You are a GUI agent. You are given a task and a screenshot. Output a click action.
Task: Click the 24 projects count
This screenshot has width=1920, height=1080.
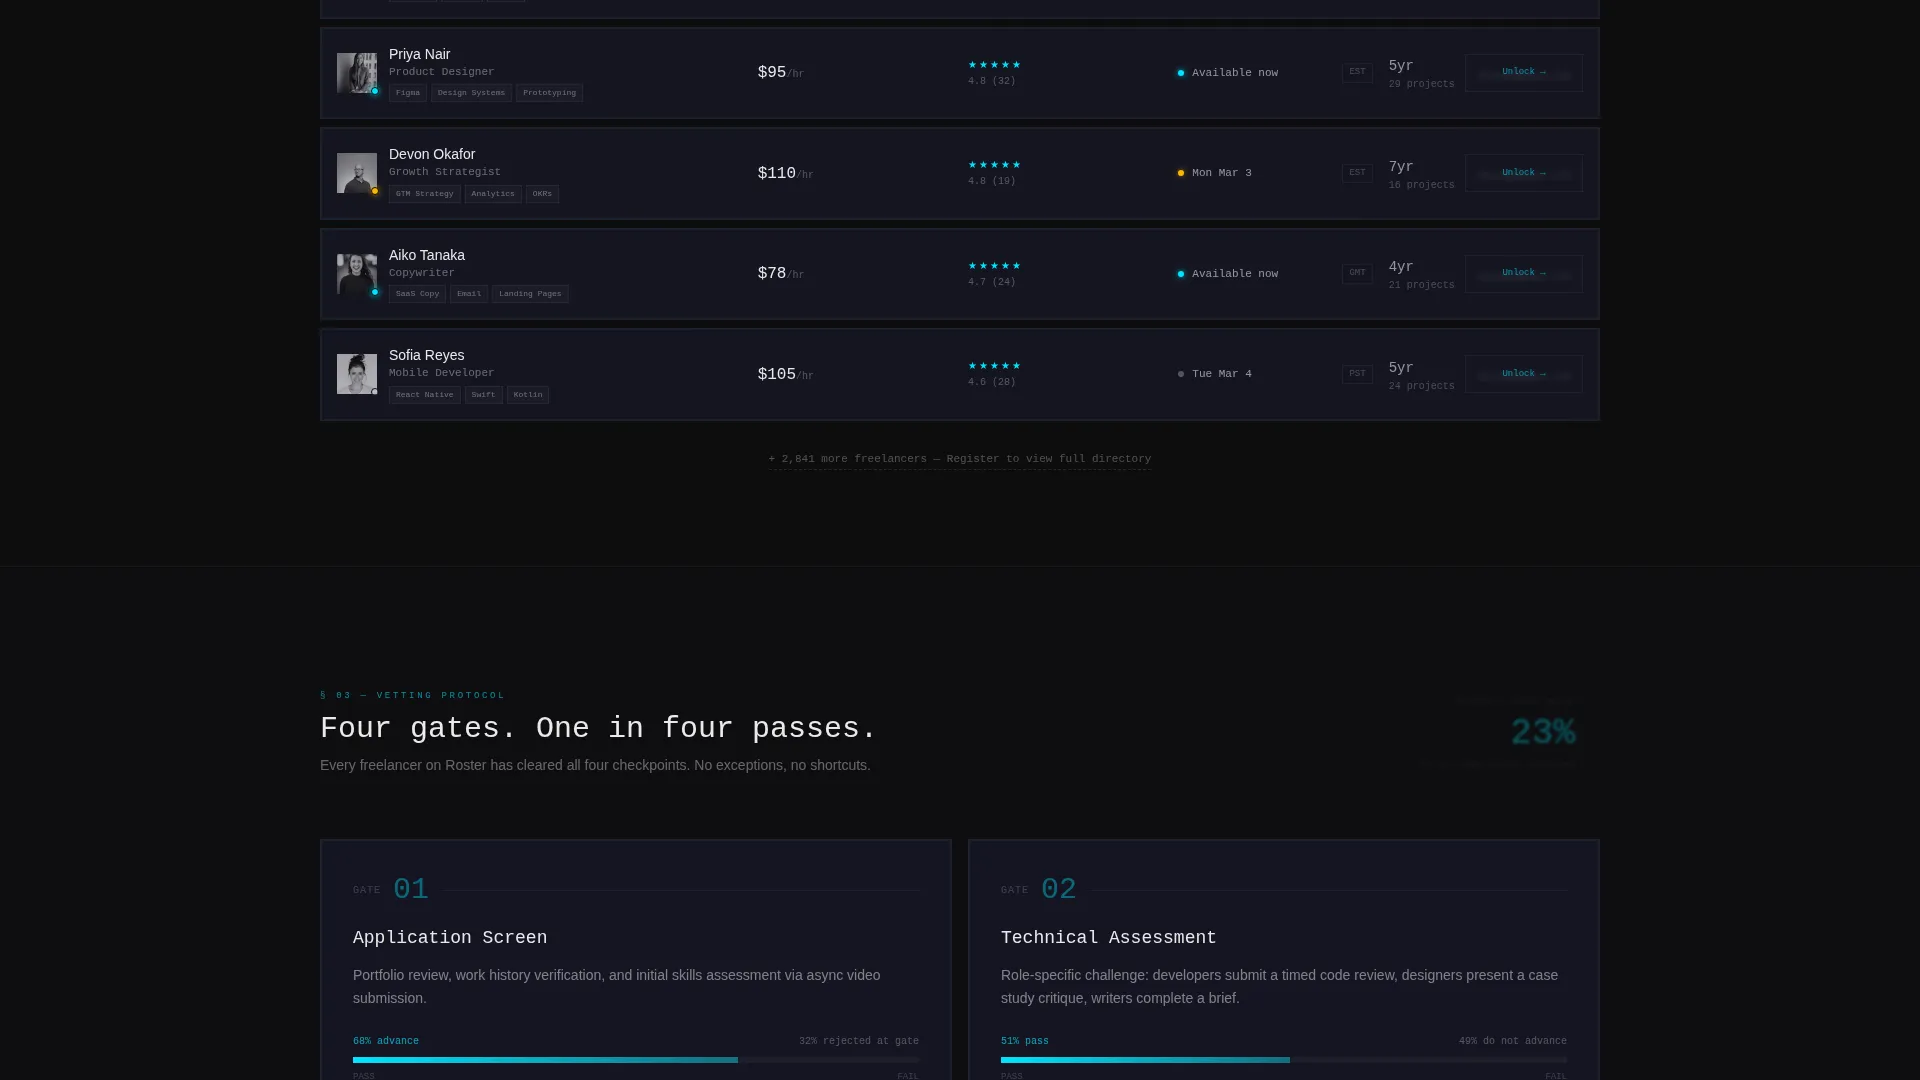[x=1421, y=386]
